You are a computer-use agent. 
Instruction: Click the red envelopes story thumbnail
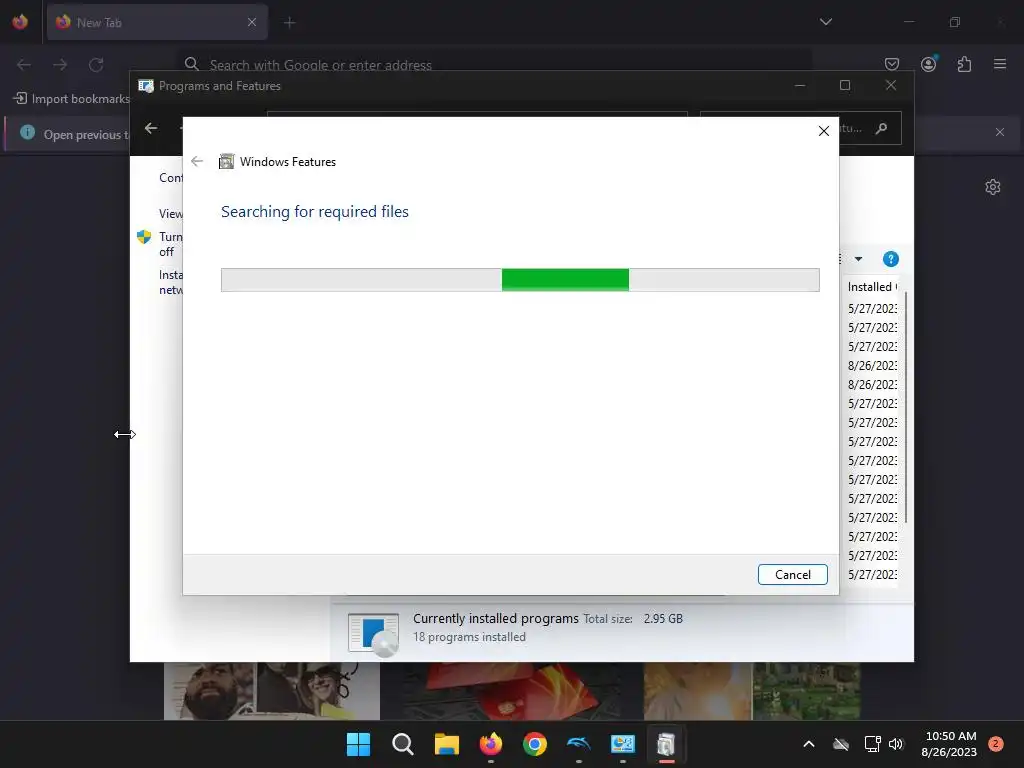(x=511, y=691)
